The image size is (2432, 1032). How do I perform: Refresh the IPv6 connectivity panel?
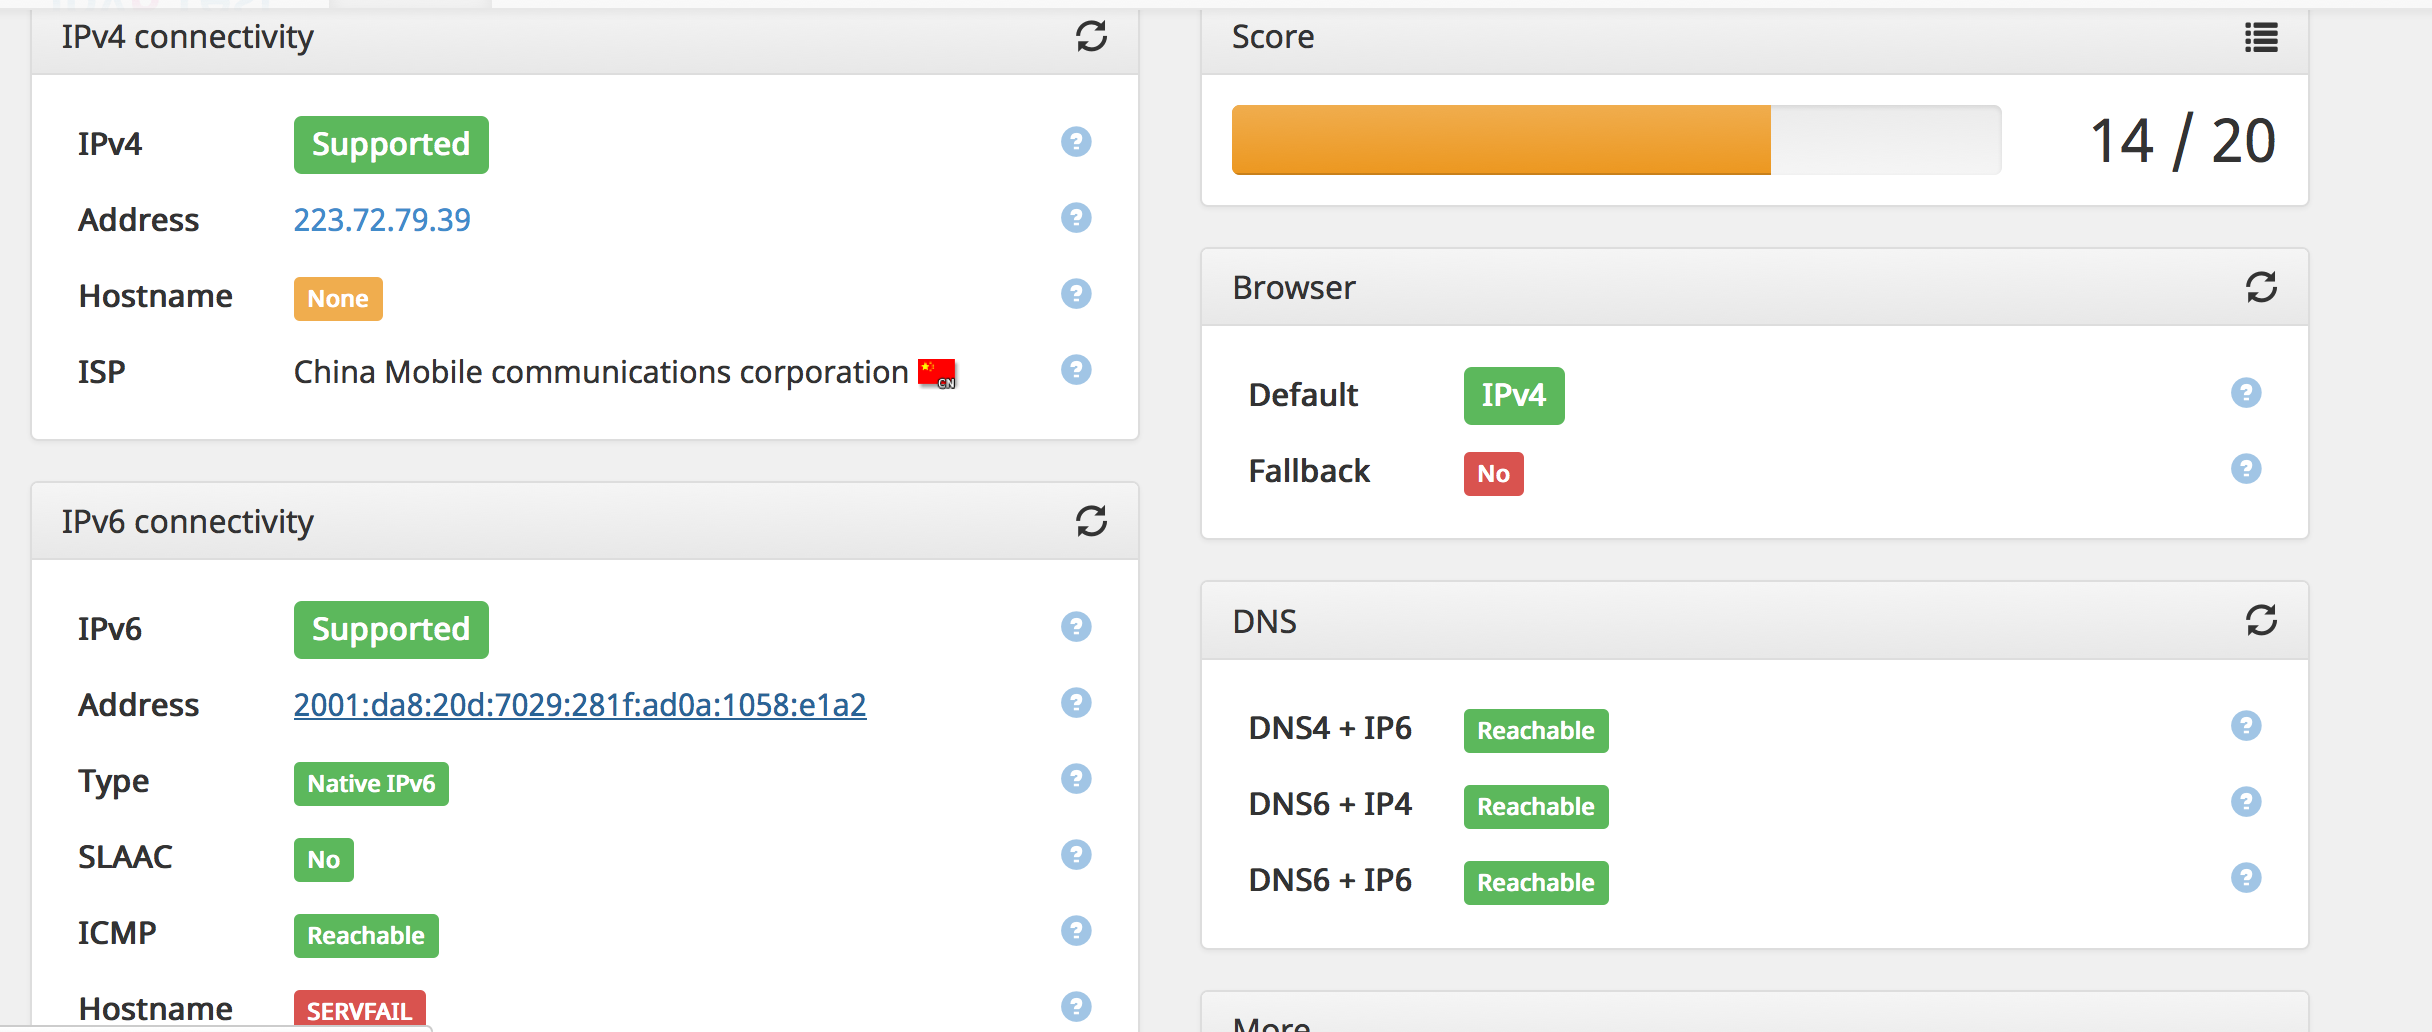pyautogui.click(x=1091, y=521)
